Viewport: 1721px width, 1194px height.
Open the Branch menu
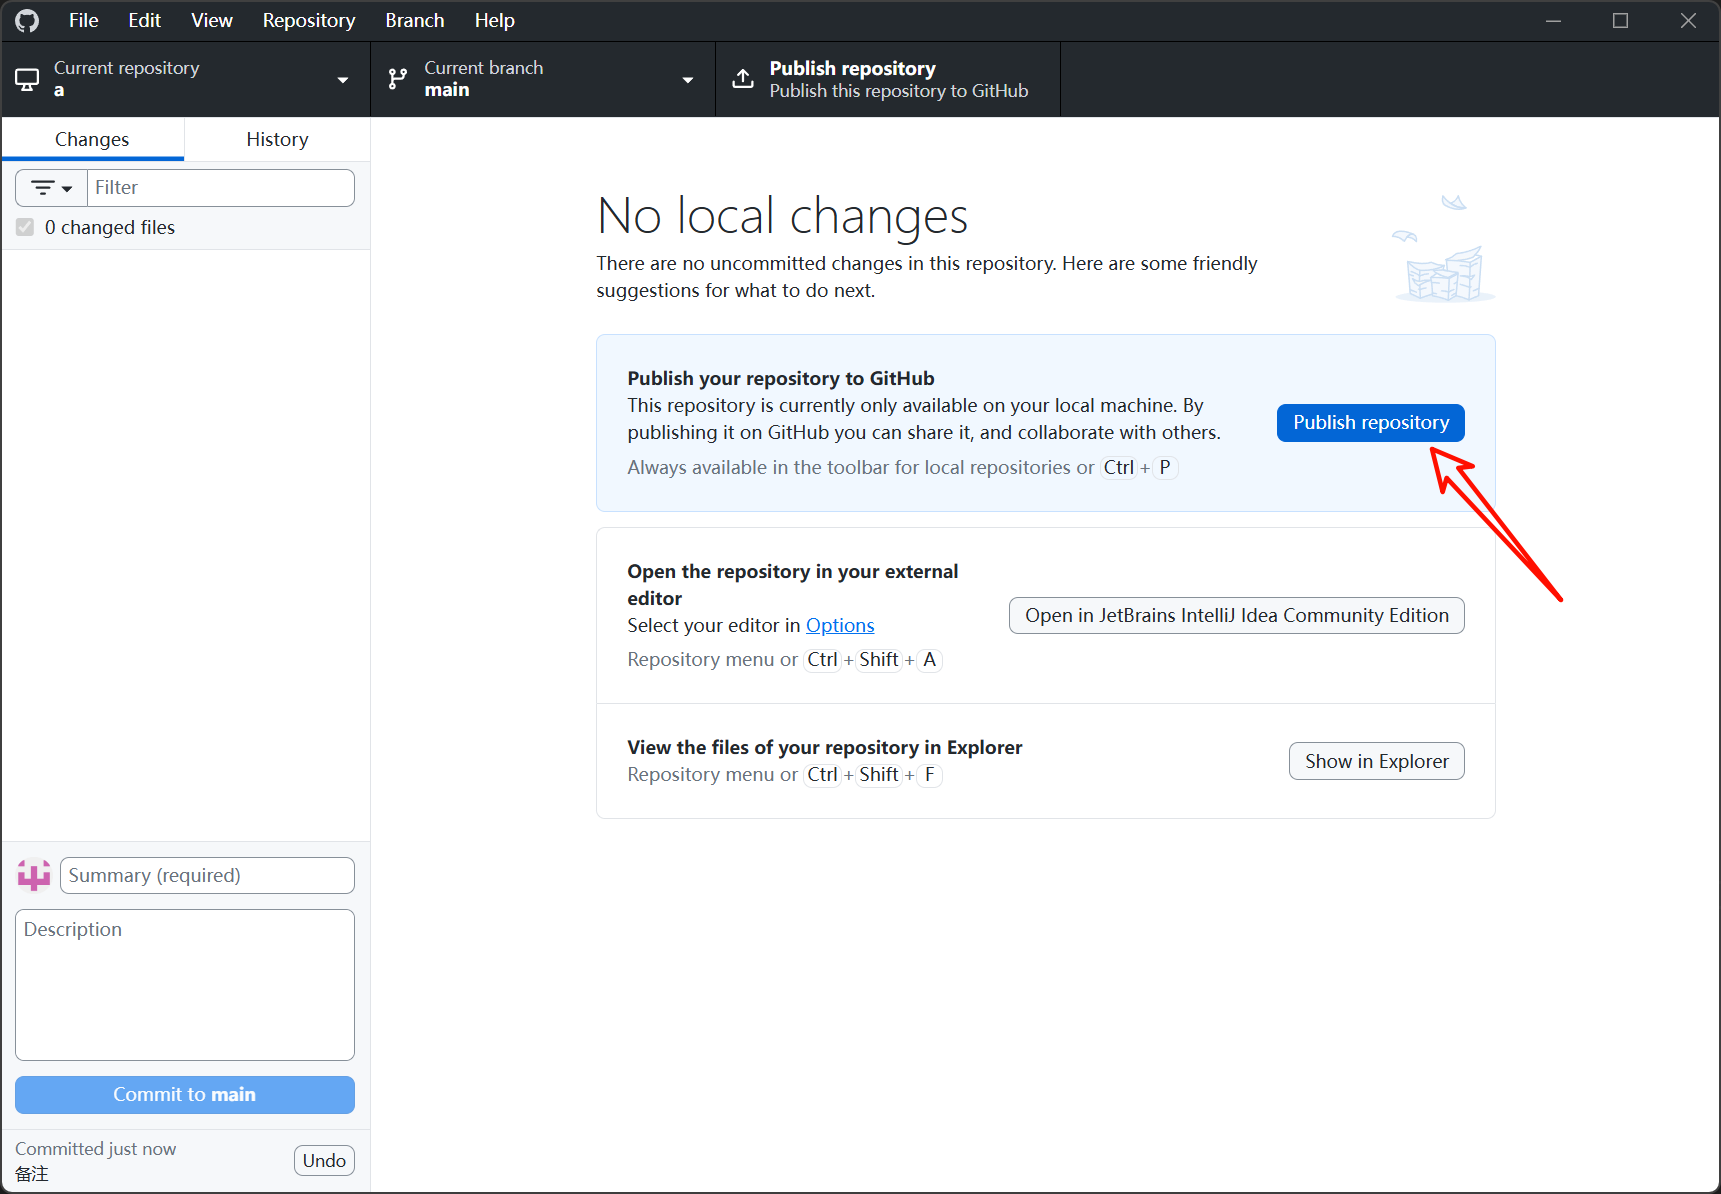point(414,21)
